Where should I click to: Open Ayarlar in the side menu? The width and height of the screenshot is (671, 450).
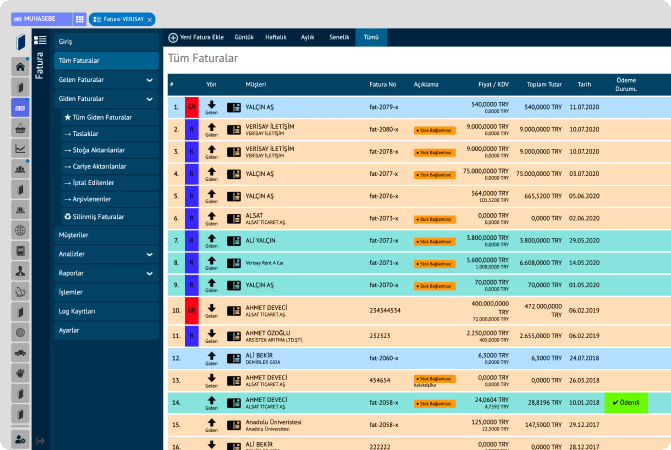(106, 330)
